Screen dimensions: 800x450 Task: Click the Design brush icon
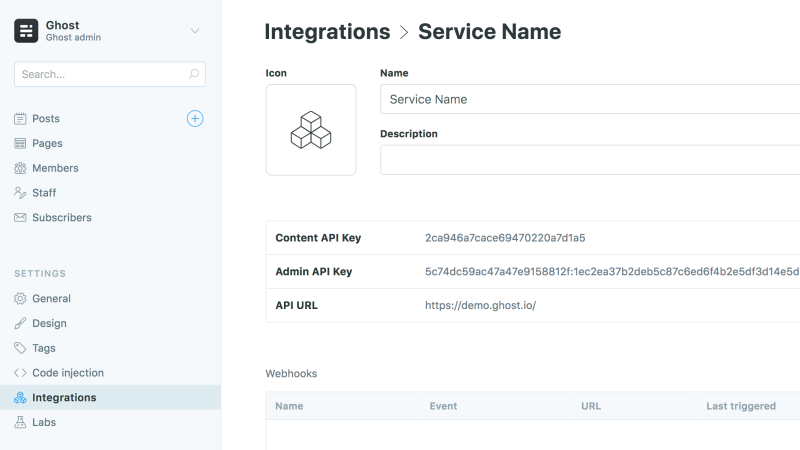[x=20, y=323]
